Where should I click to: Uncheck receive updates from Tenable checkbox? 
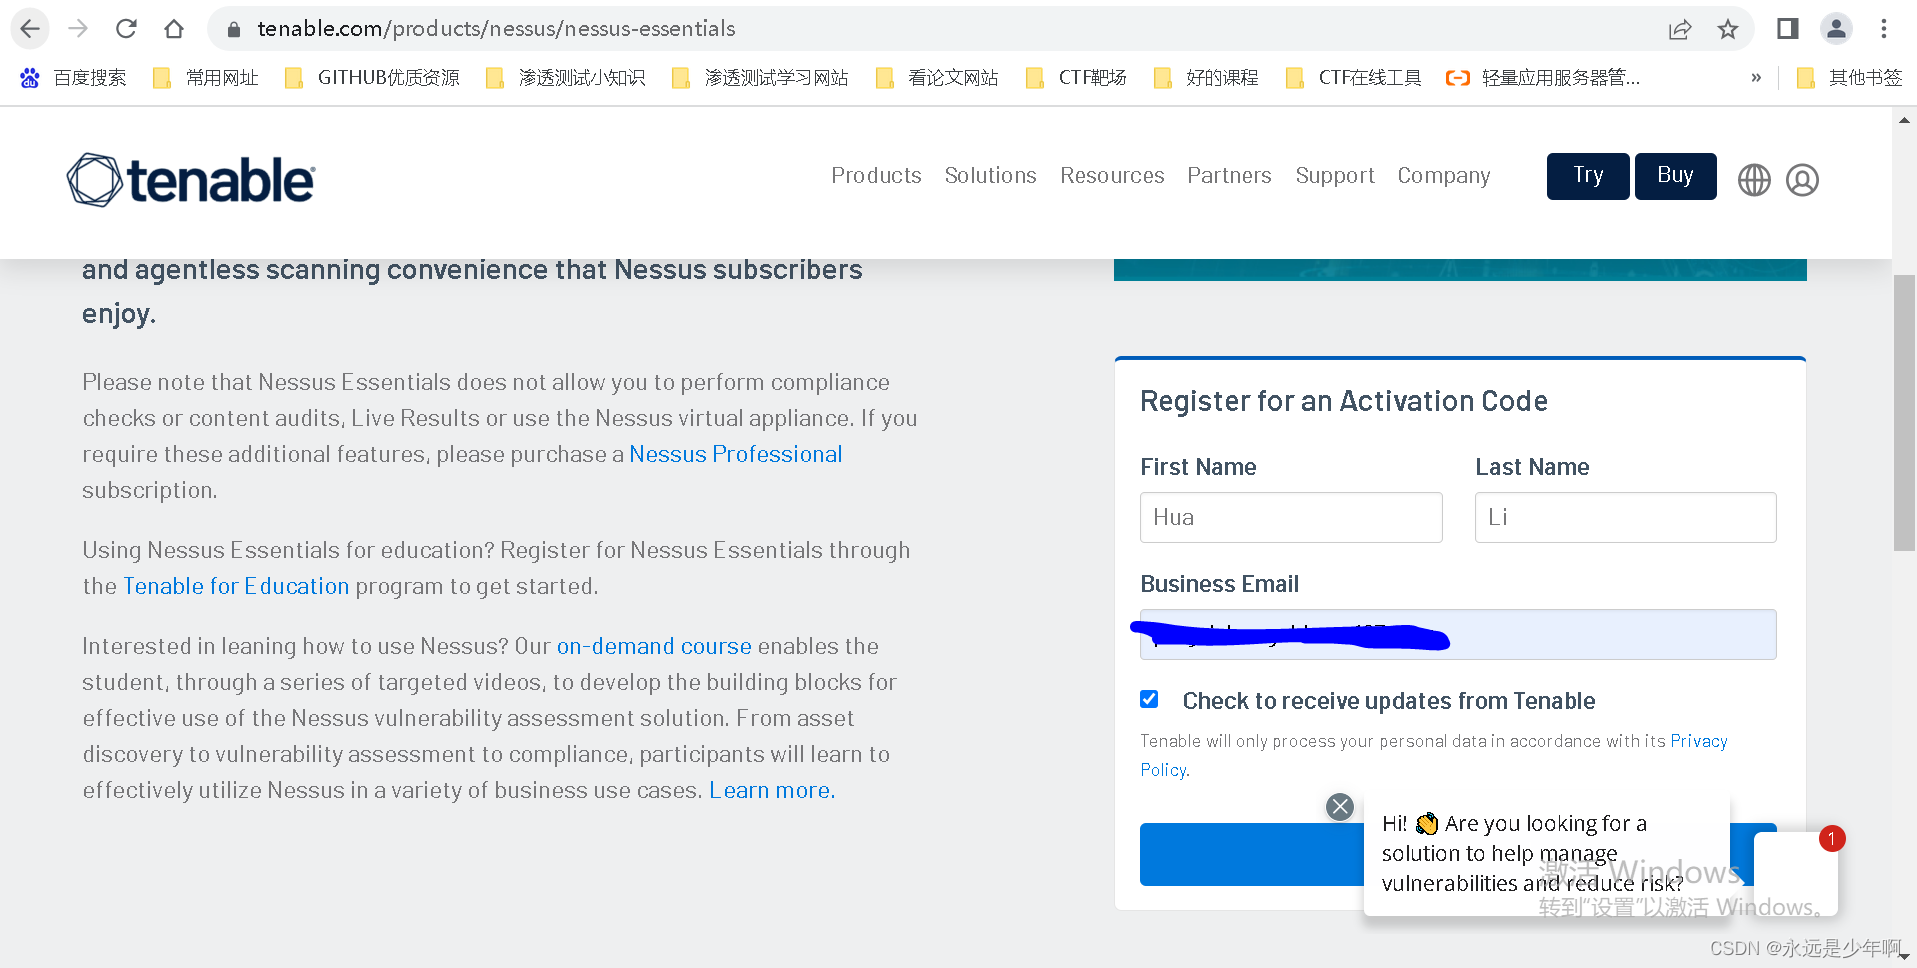1150,699
